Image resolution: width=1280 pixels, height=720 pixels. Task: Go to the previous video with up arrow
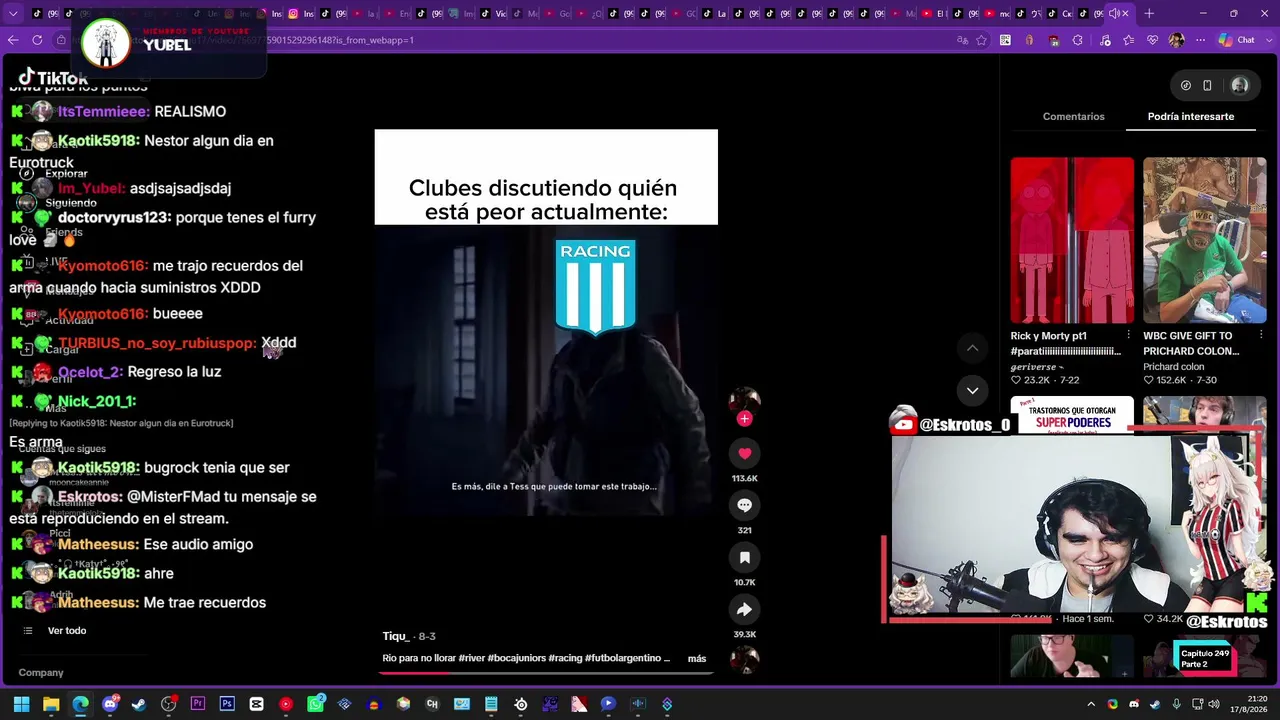(x=972, y=348)
